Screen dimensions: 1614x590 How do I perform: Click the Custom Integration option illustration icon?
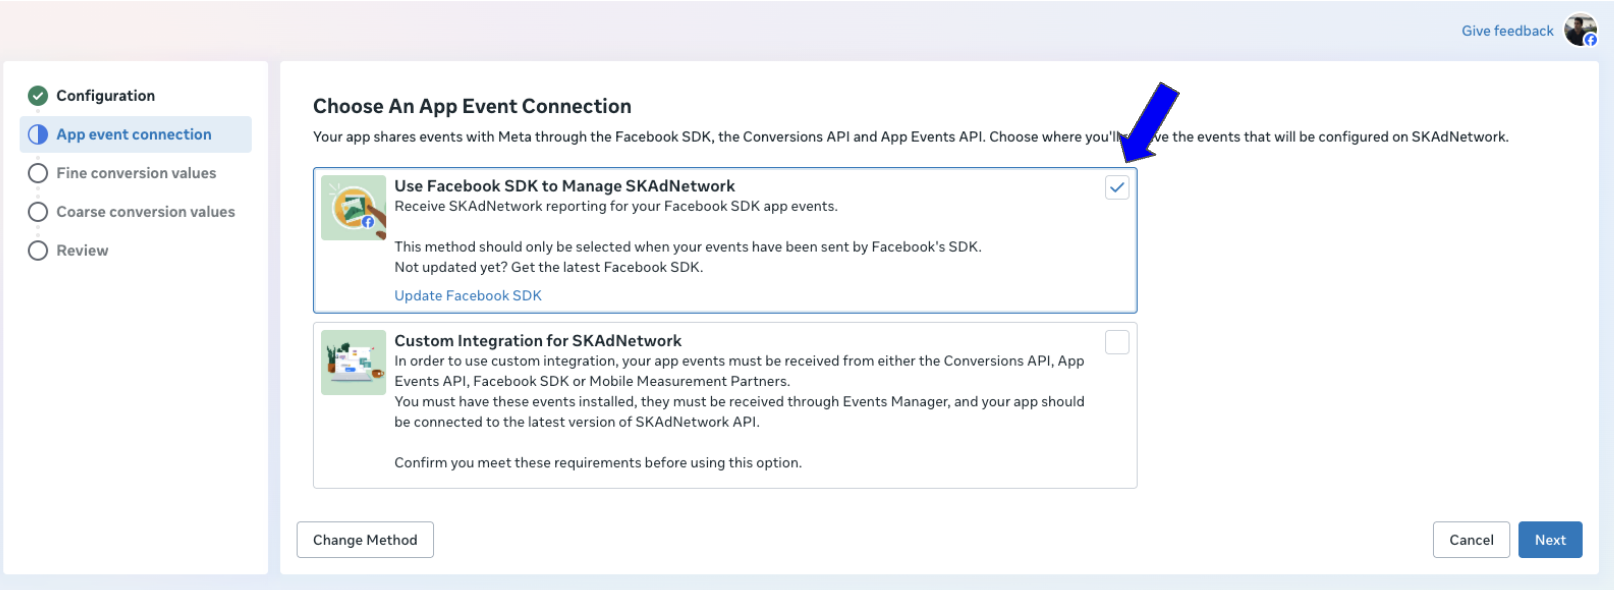353,362
